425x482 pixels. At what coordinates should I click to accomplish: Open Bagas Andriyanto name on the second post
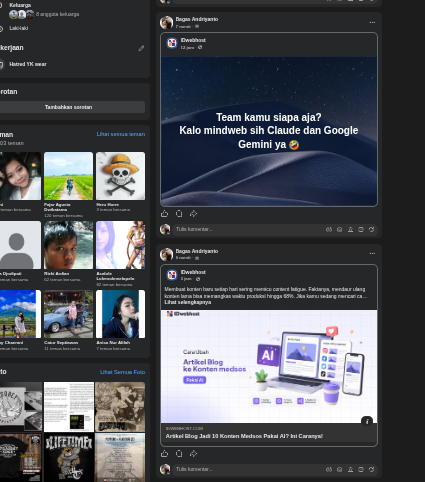(x=197, y=251)
